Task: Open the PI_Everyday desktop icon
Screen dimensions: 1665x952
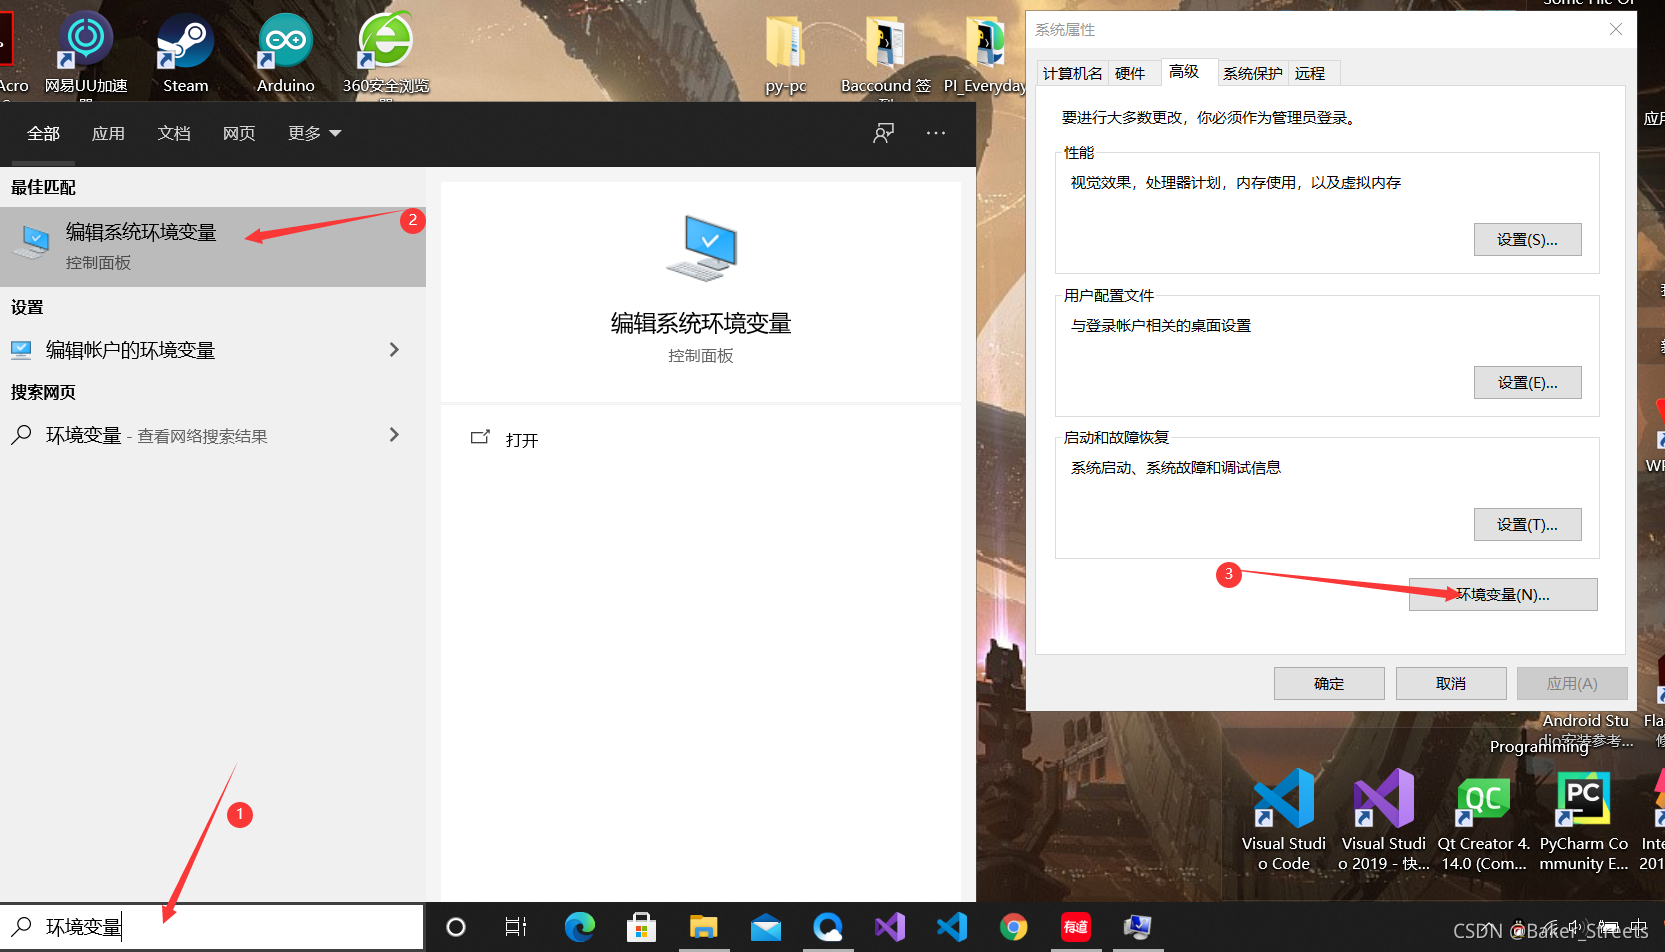Action: coord(985,55)
